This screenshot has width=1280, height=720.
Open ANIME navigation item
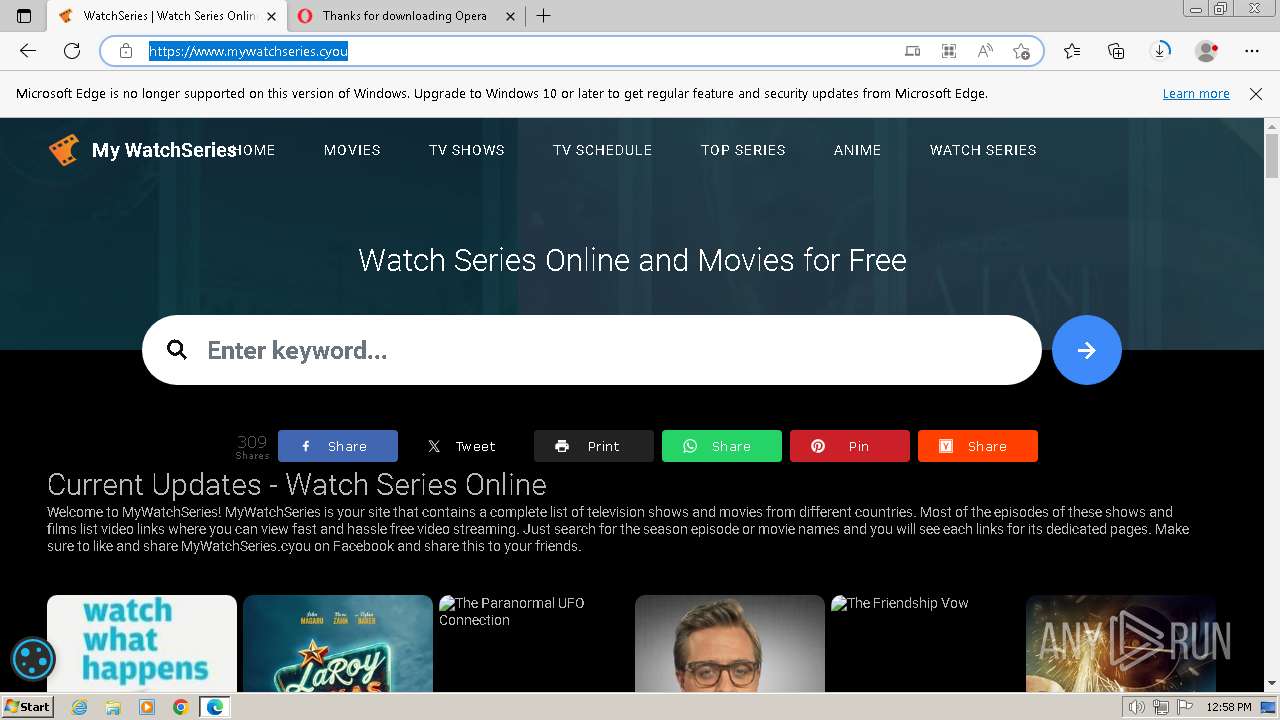(x=857, y=150)
